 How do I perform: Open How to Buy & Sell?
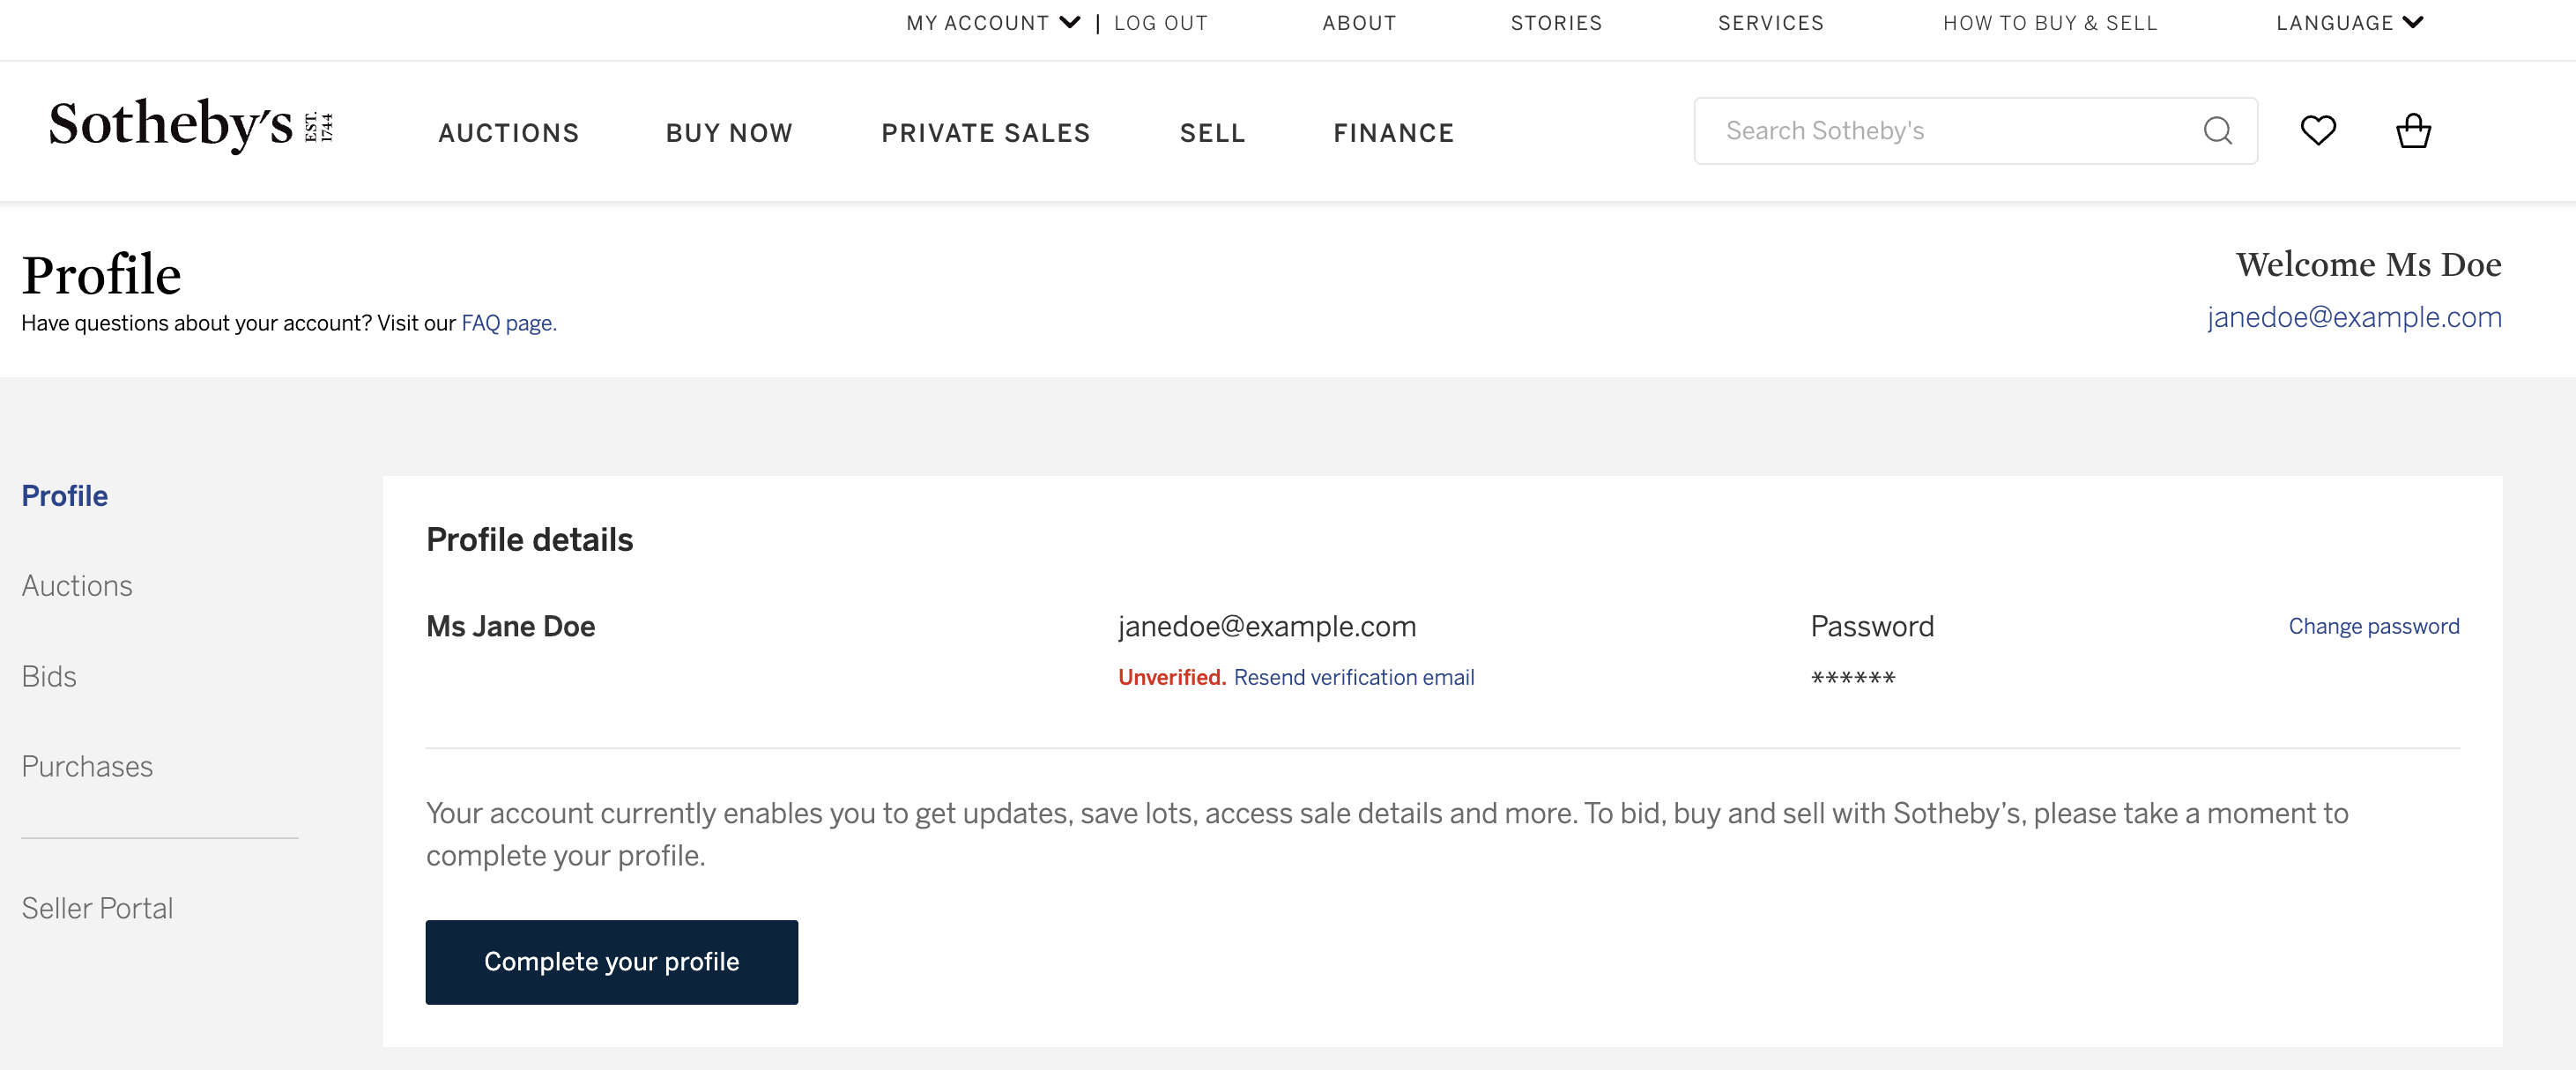coord(2050,23)
